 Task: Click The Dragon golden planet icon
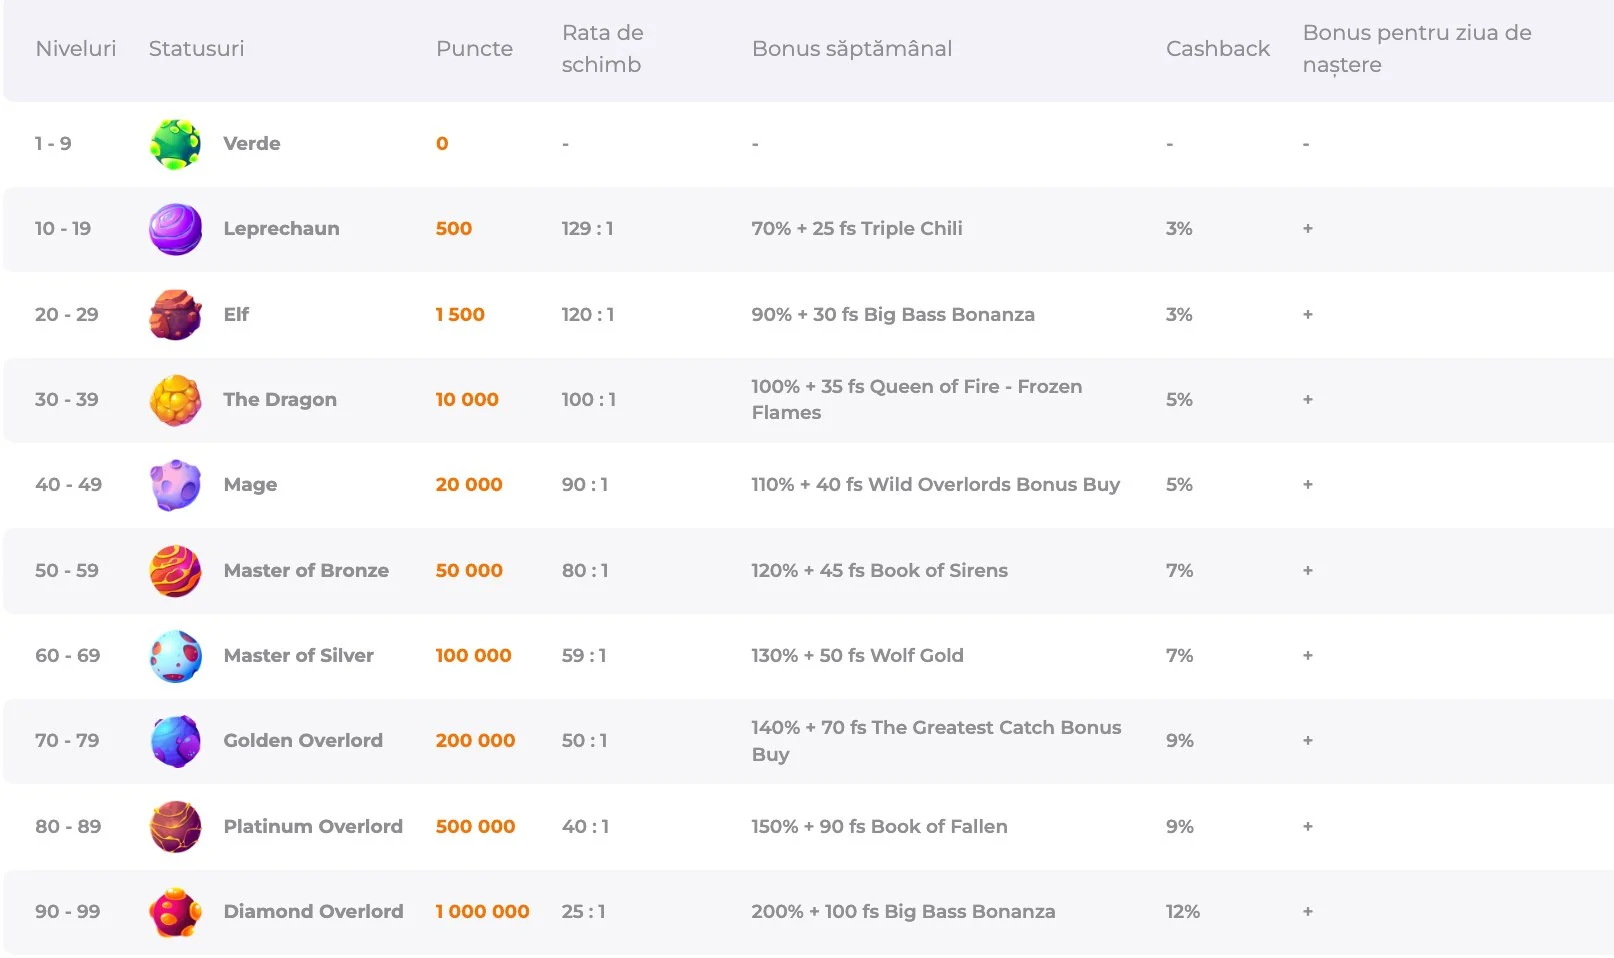175,400
